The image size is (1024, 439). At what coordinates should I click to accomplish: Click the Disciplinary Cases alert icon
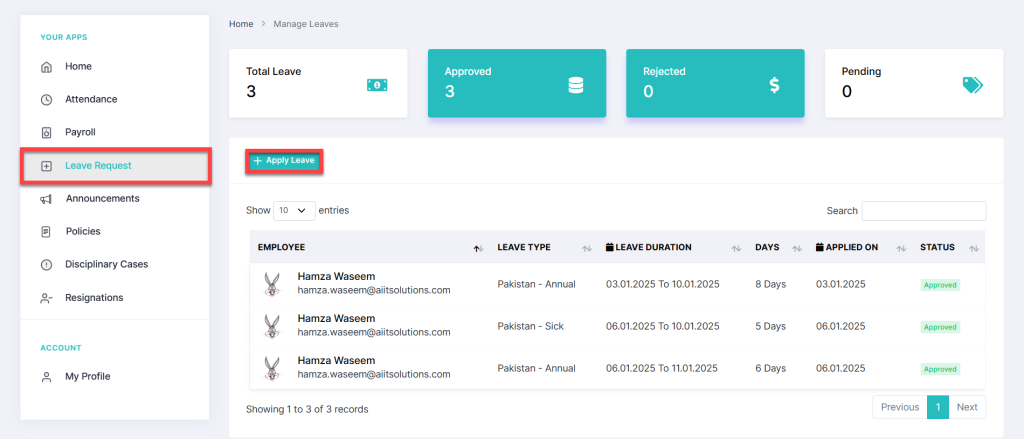pyautogui.click(x=46, y=265)
